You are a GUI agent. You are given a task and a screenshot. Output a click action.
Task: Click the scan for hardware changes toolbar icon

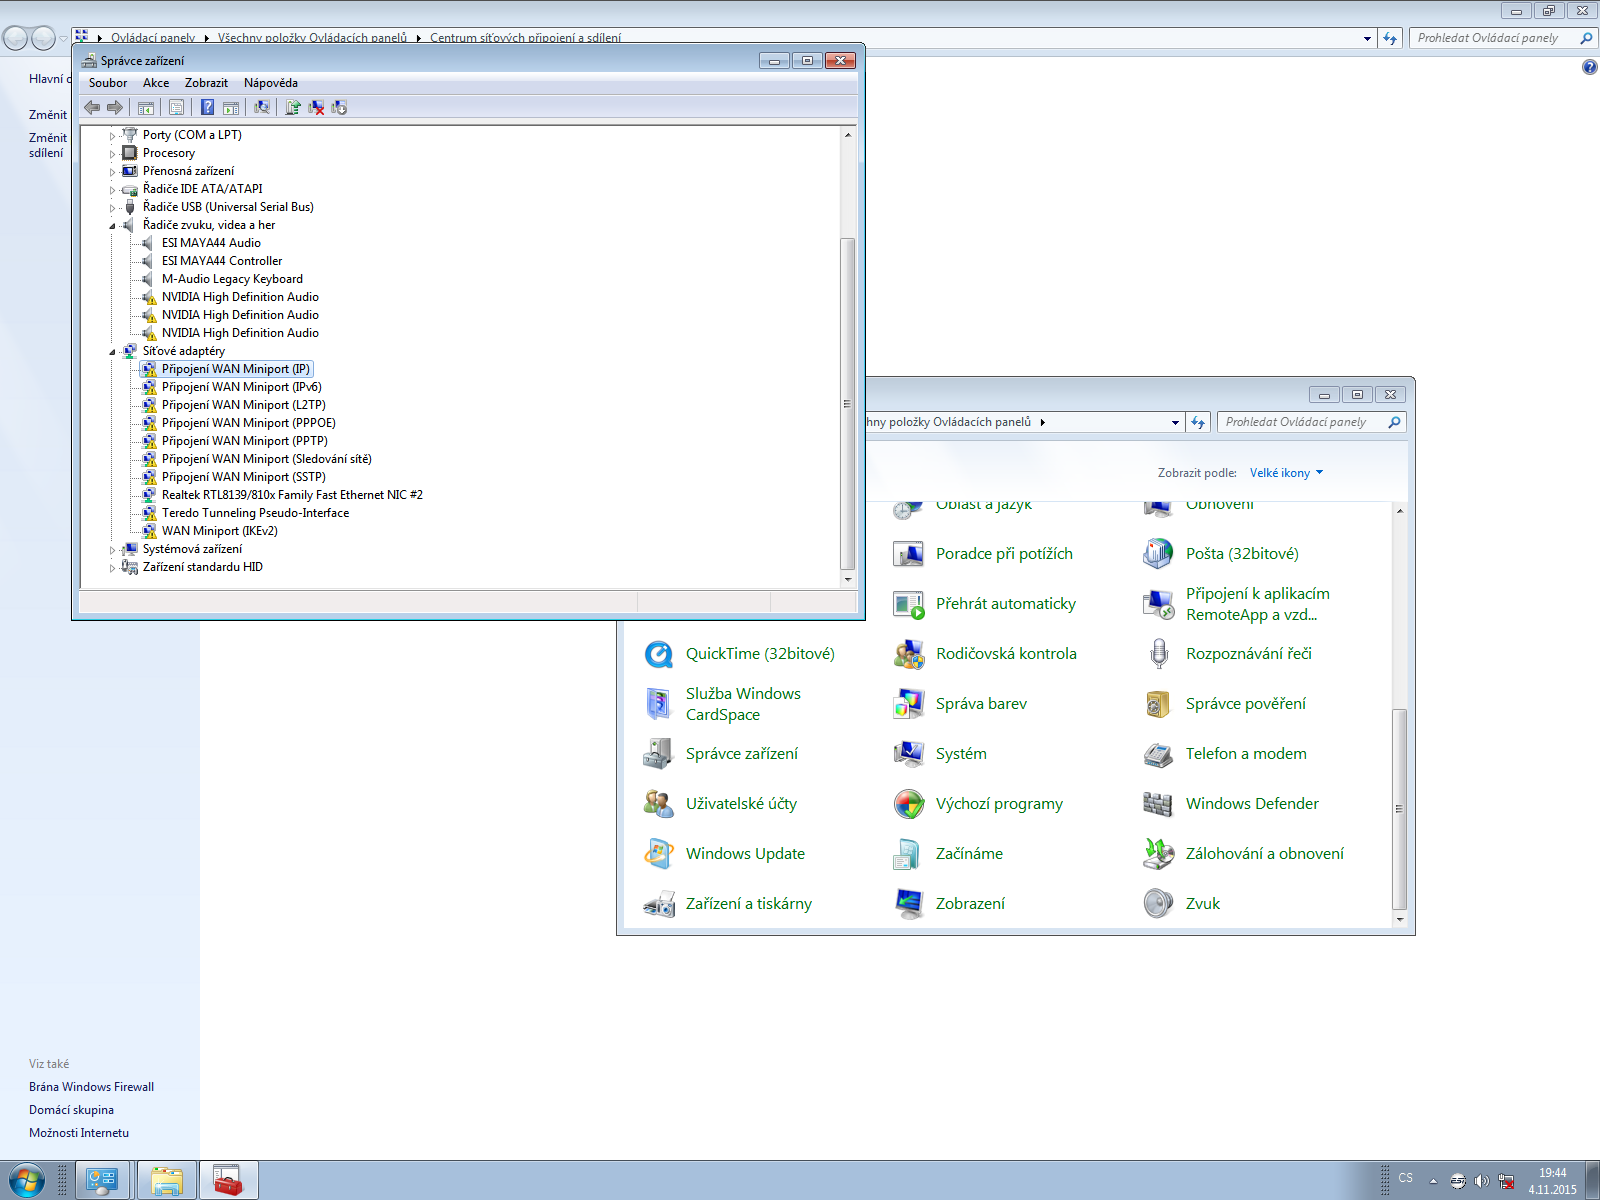pos(262,107)
